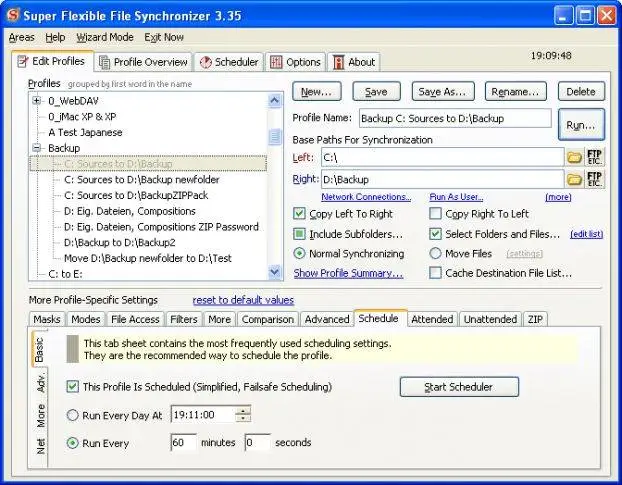Viewport: 622px width, 485px height.
Task: Open FTP ETC settings for Left path
Action: 594,157
